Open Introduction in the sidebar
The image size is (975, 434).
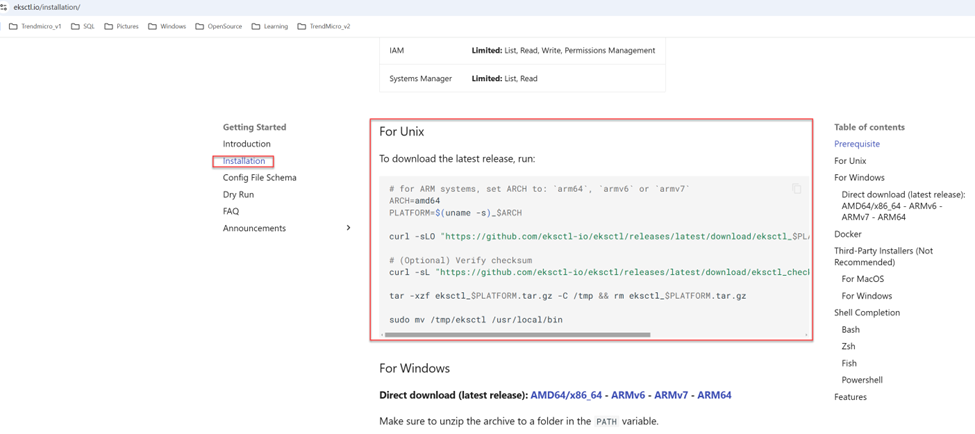[x=247, y=144]
